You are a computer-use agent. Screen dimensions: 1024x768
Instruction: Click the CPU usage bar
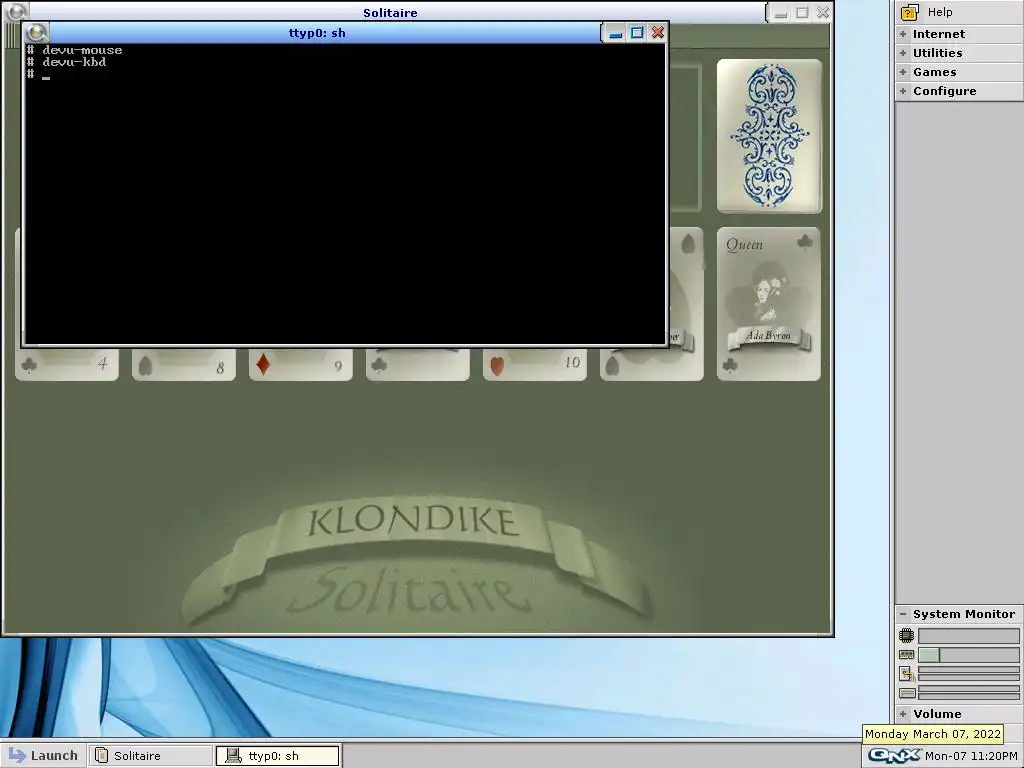968,635
